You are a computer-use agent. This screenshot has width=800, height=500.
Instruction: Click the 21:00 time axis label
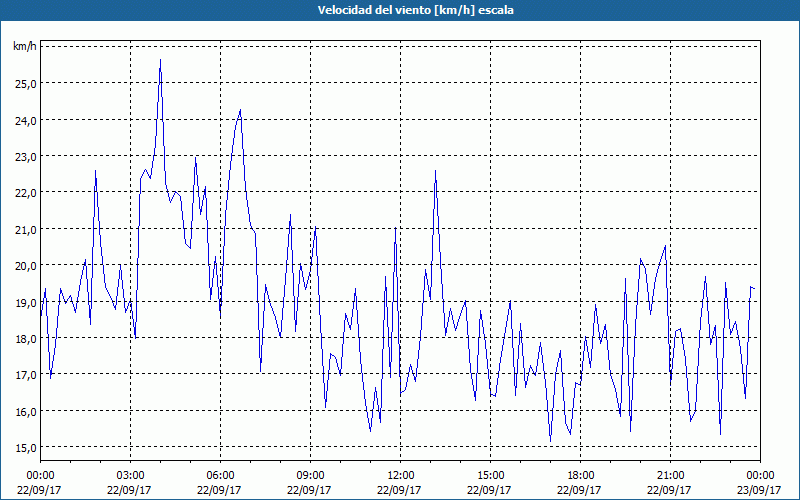click(670, 476)
